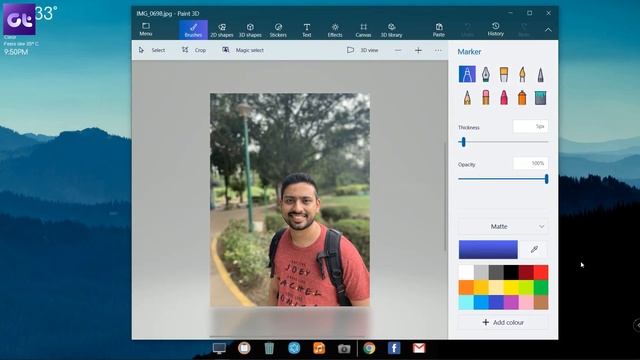Choose the green colour swatch
640x360 pixels.
tap(541, 287)
